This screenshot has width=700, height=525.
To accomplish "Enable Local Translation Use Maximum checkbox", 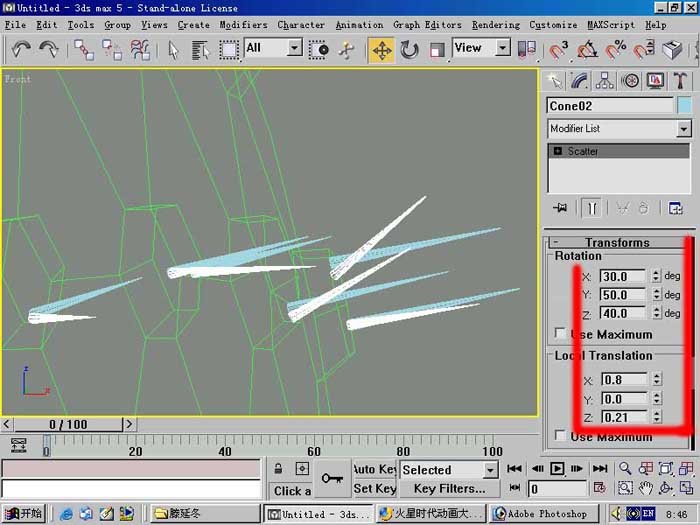I will click(x=560, y=436).
